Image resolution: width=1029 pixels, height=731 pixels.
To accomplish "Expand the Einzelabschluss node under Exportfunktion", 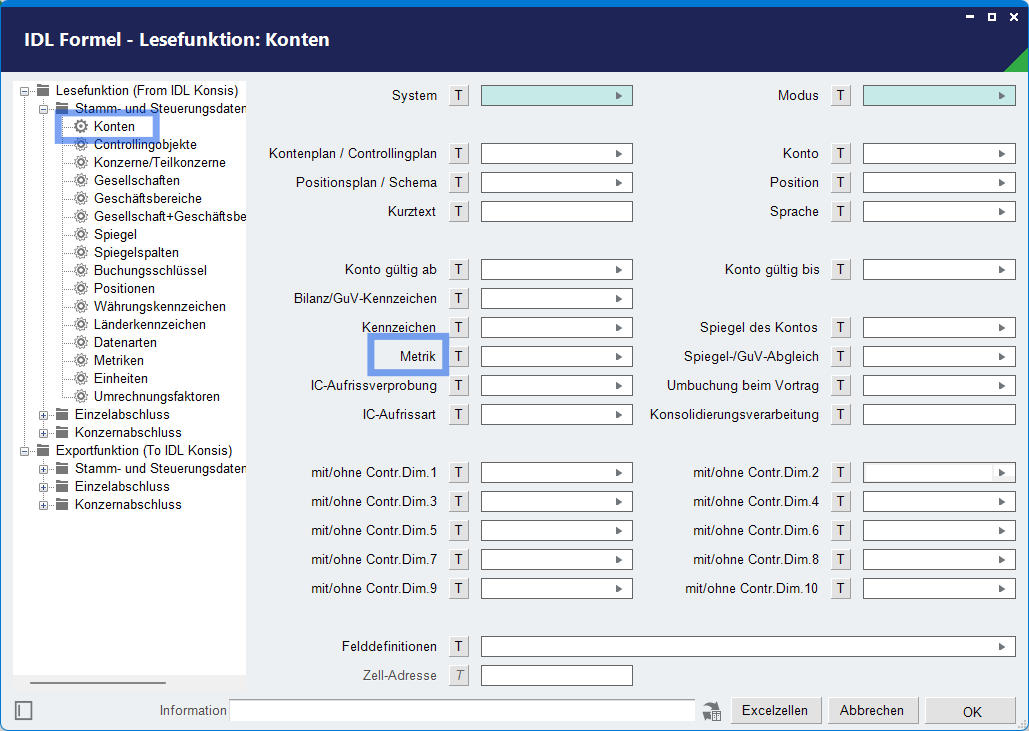I will tap(43, 487).
